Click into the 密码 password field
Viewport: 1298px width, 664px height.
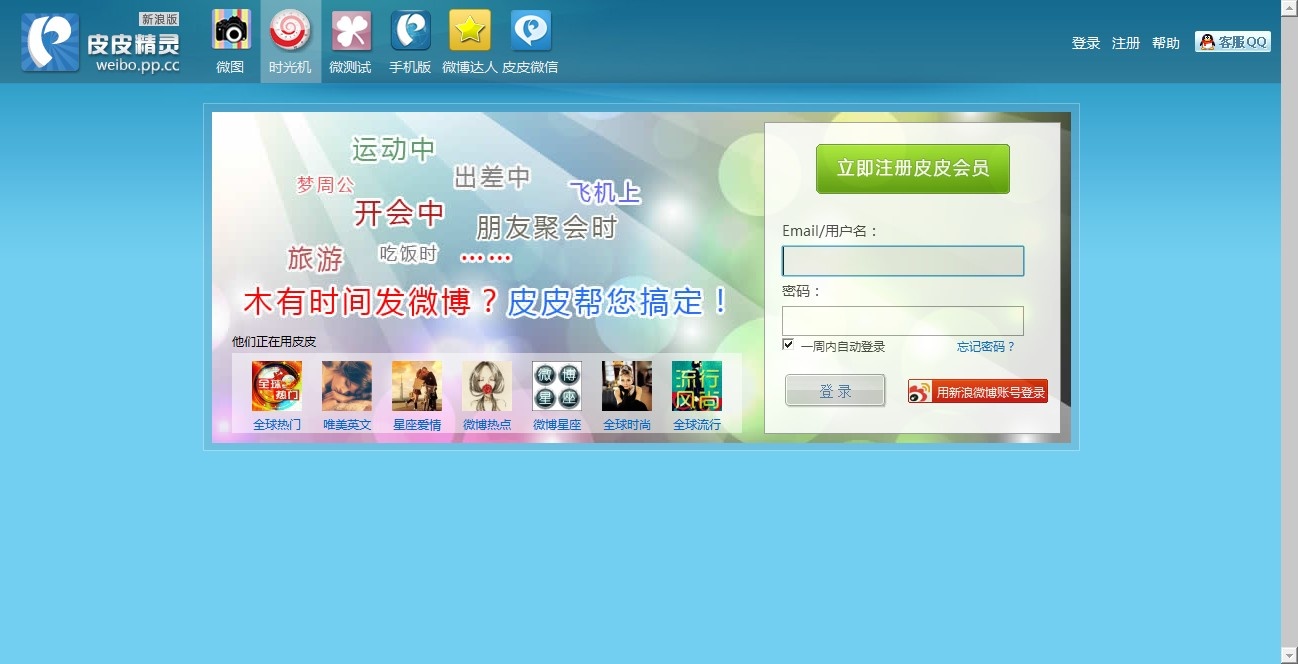903,321
